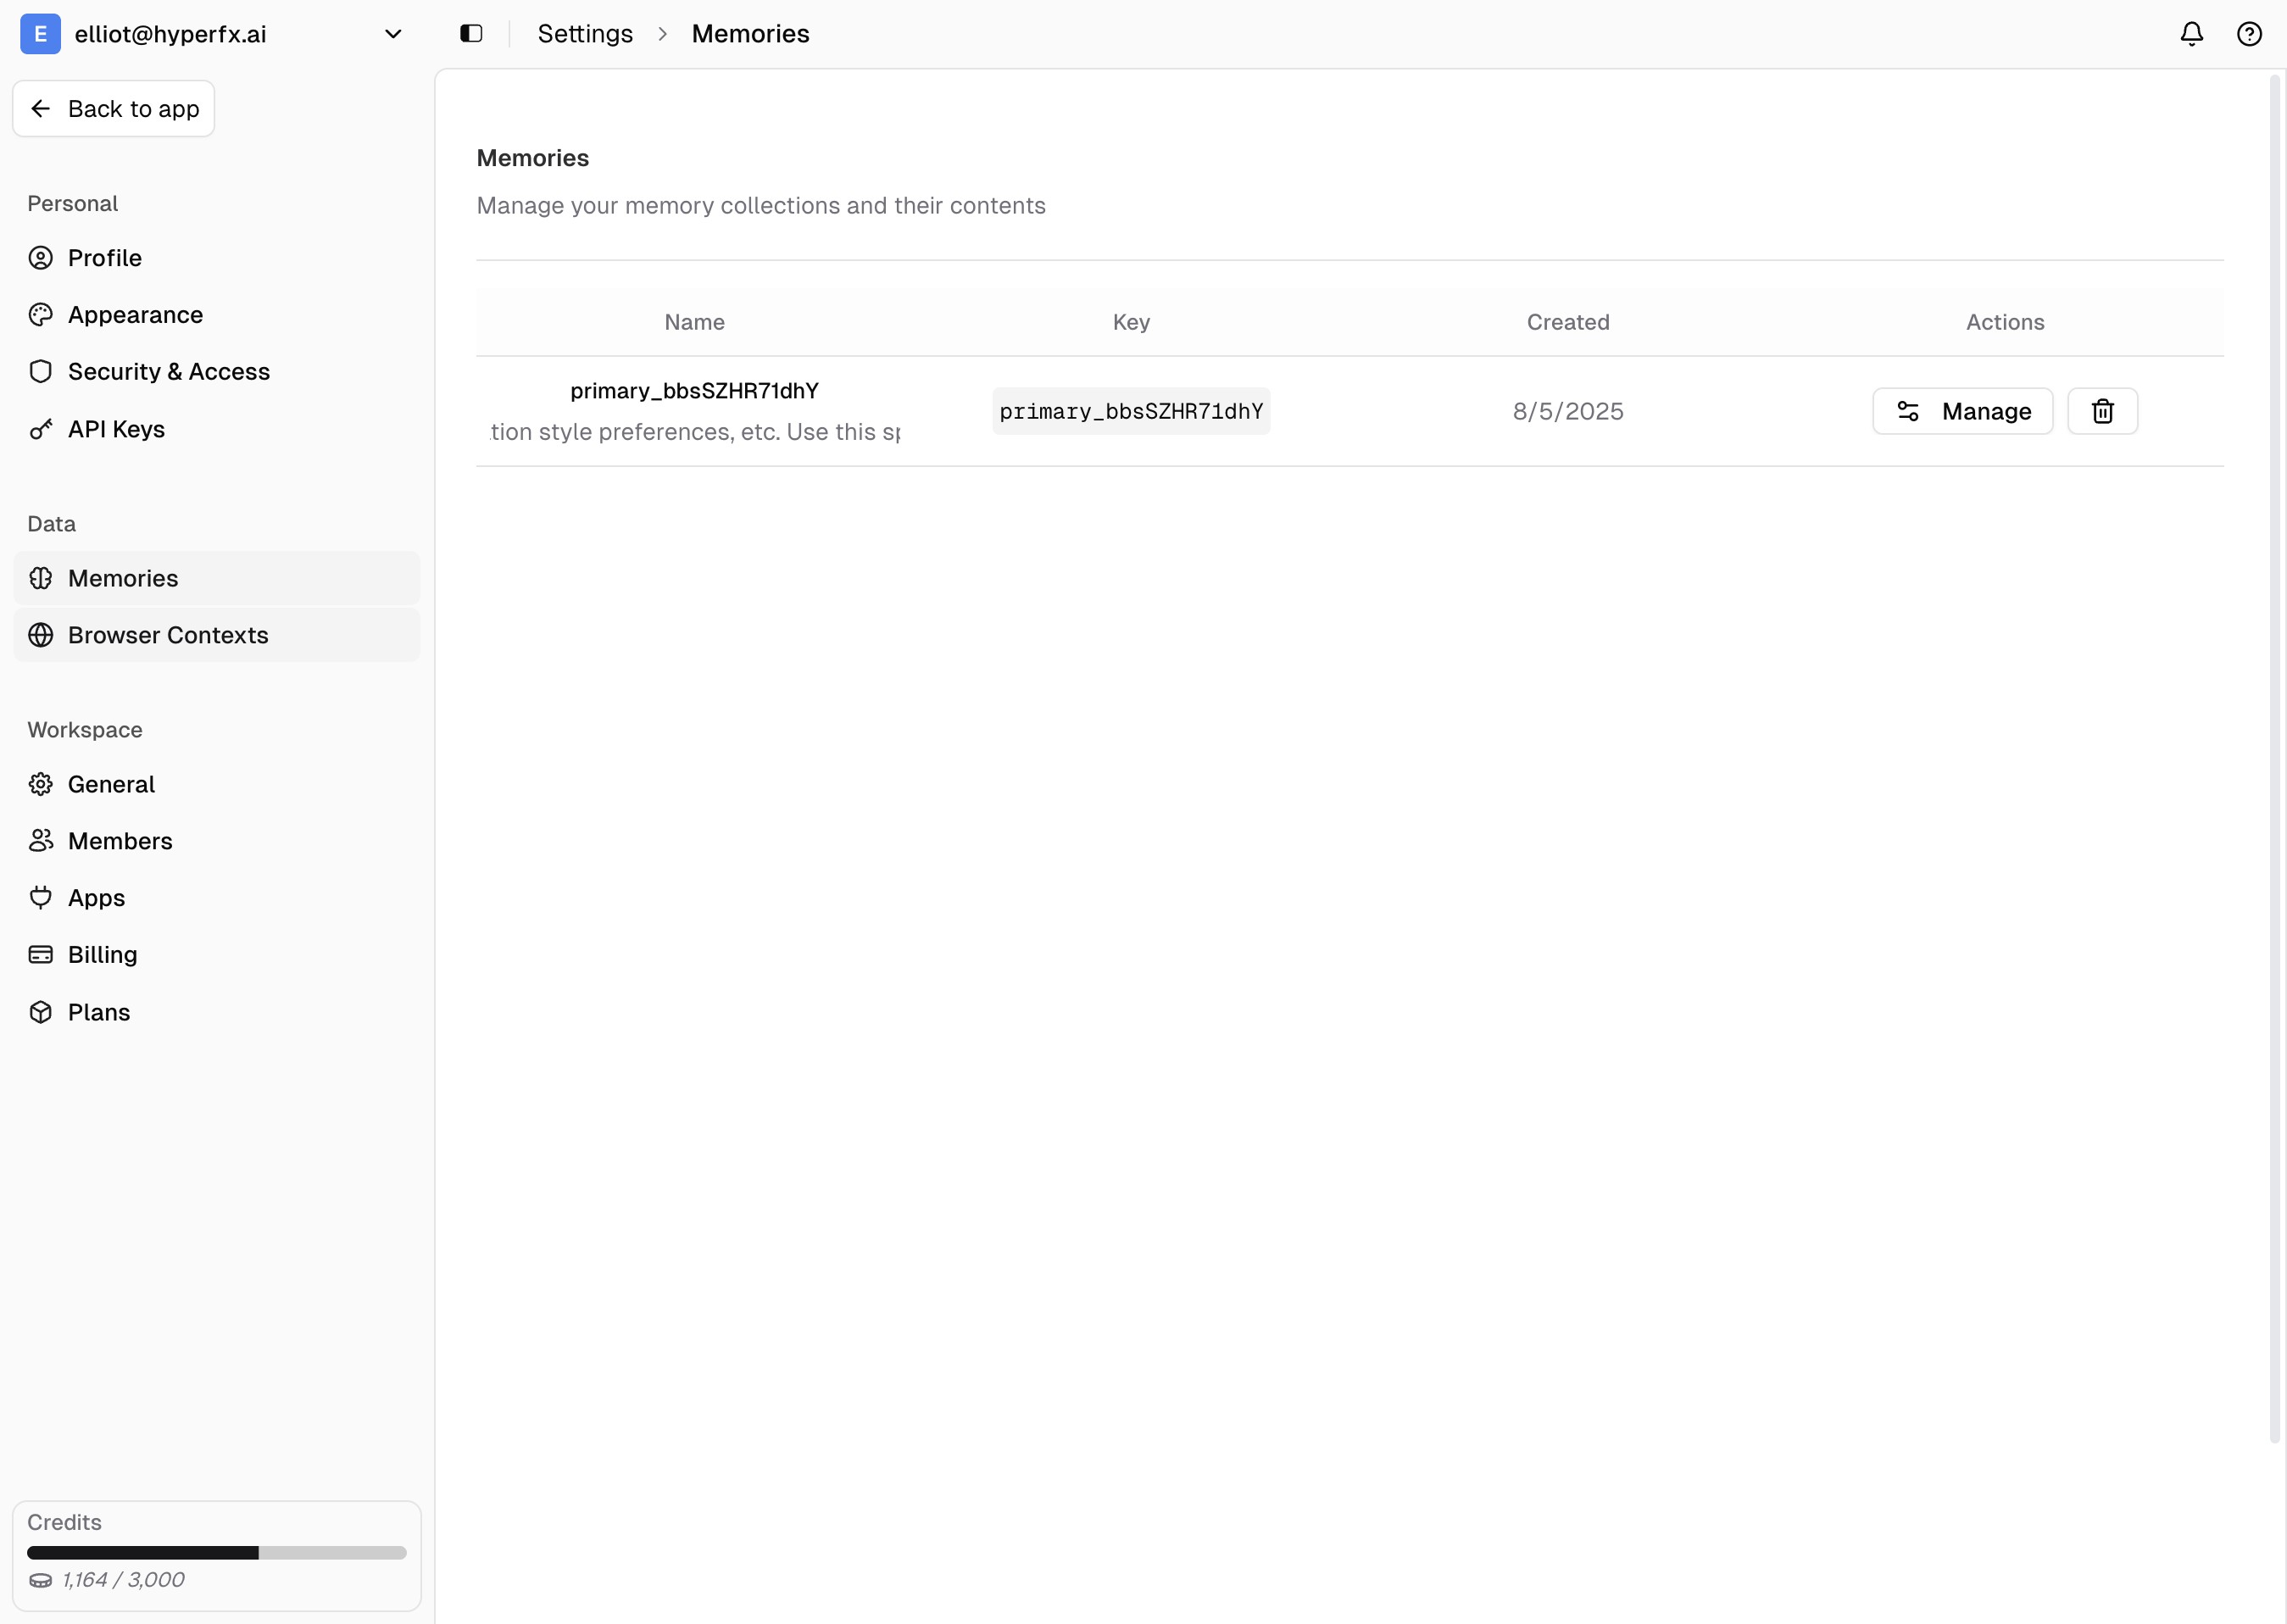Click the Credits usage progress bar
Viewport: 2287px width, 1624px height.
[216, 1553]
